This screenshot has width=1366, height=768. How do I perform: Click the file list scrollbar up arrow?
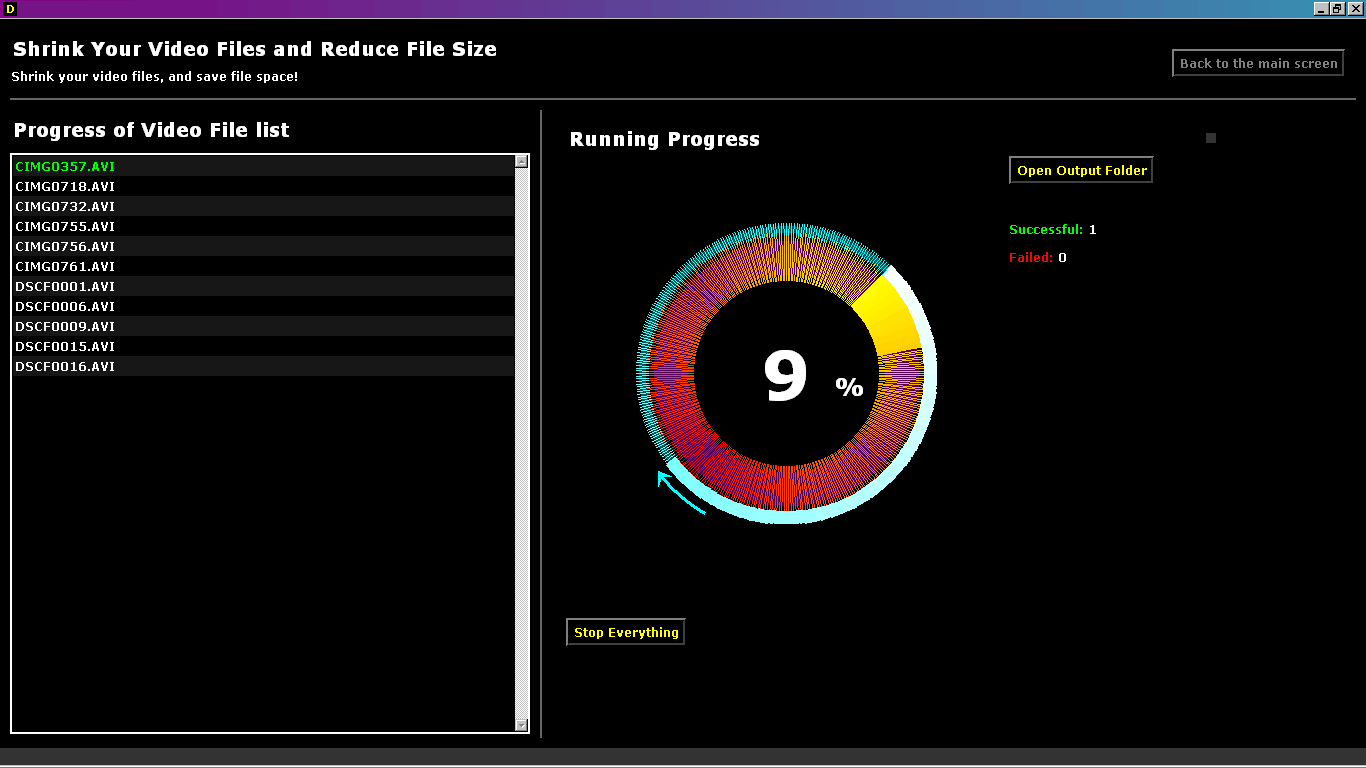point(521,161)
